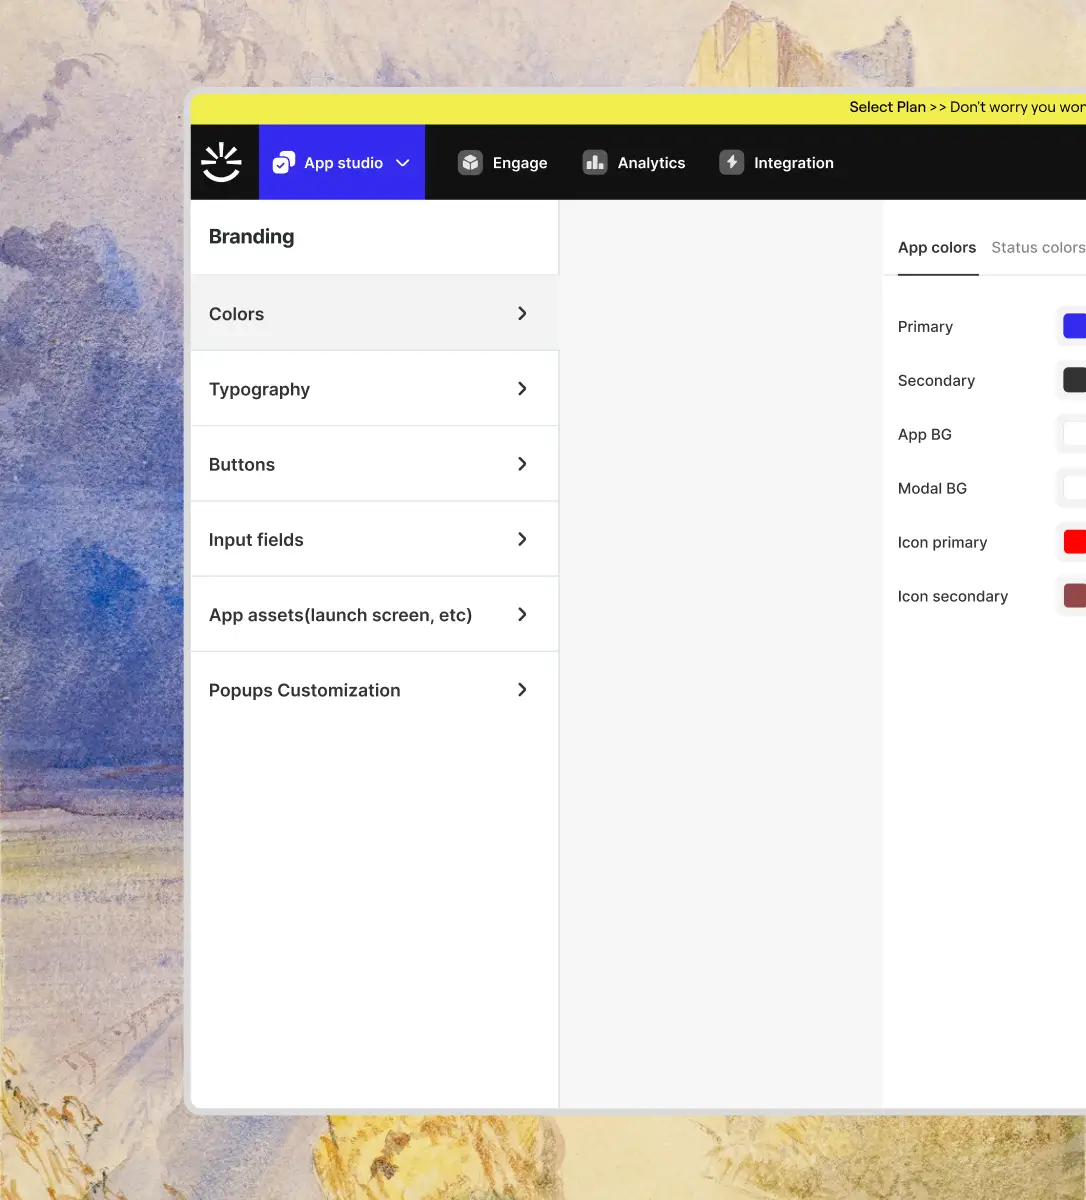Open the Analytics menu
Viewport: 1086px width, 1200px height.
click(634, 163)
